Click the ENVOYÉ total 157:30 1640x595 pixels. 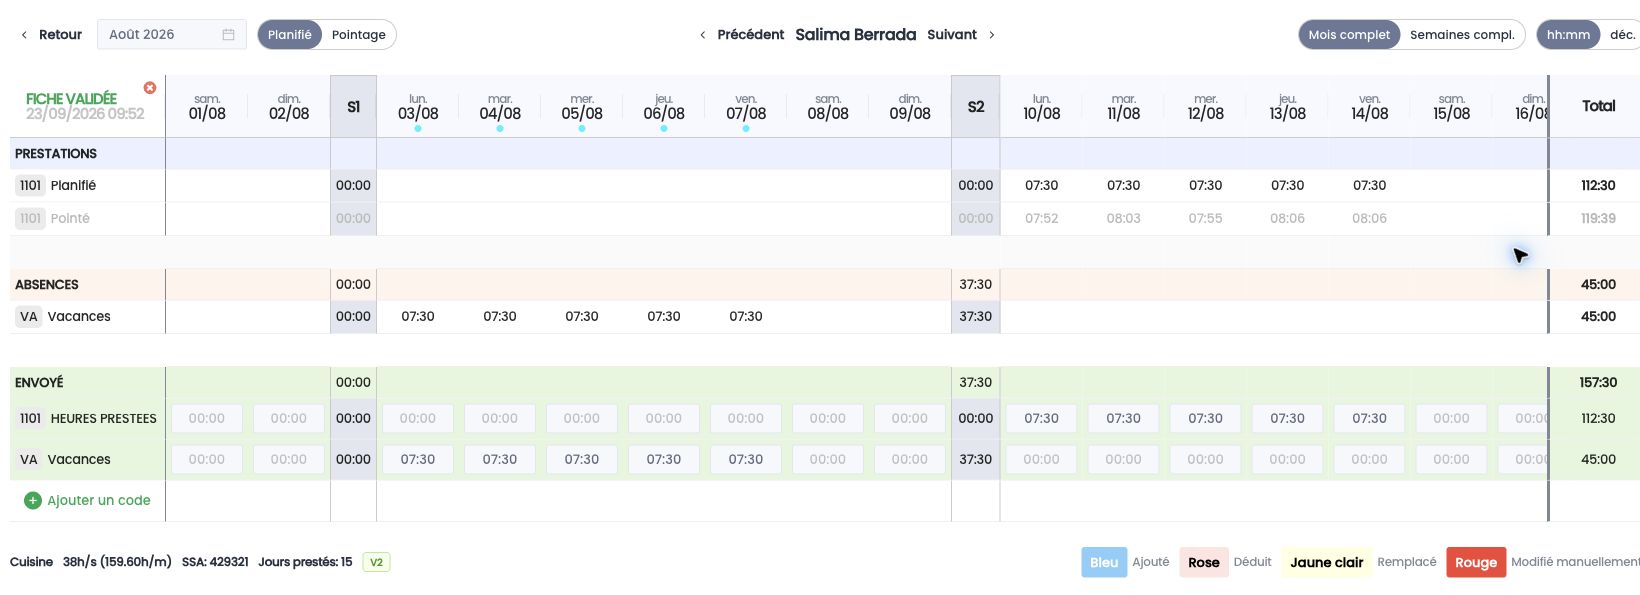pos(1598,382)
